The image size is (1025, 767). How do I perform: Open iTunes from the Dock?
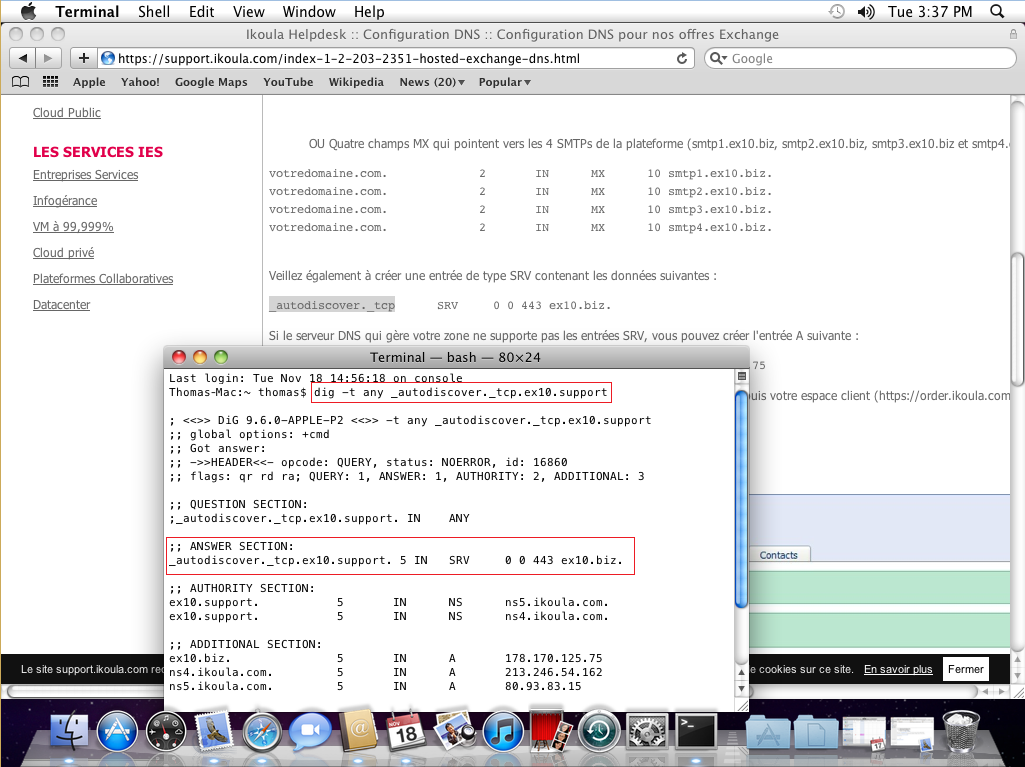pos(502,730)
